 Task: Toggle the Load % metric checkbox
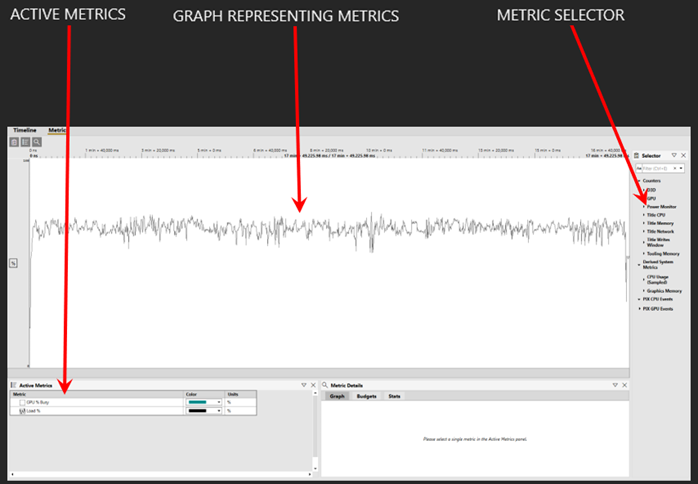(x=22, y=411)
